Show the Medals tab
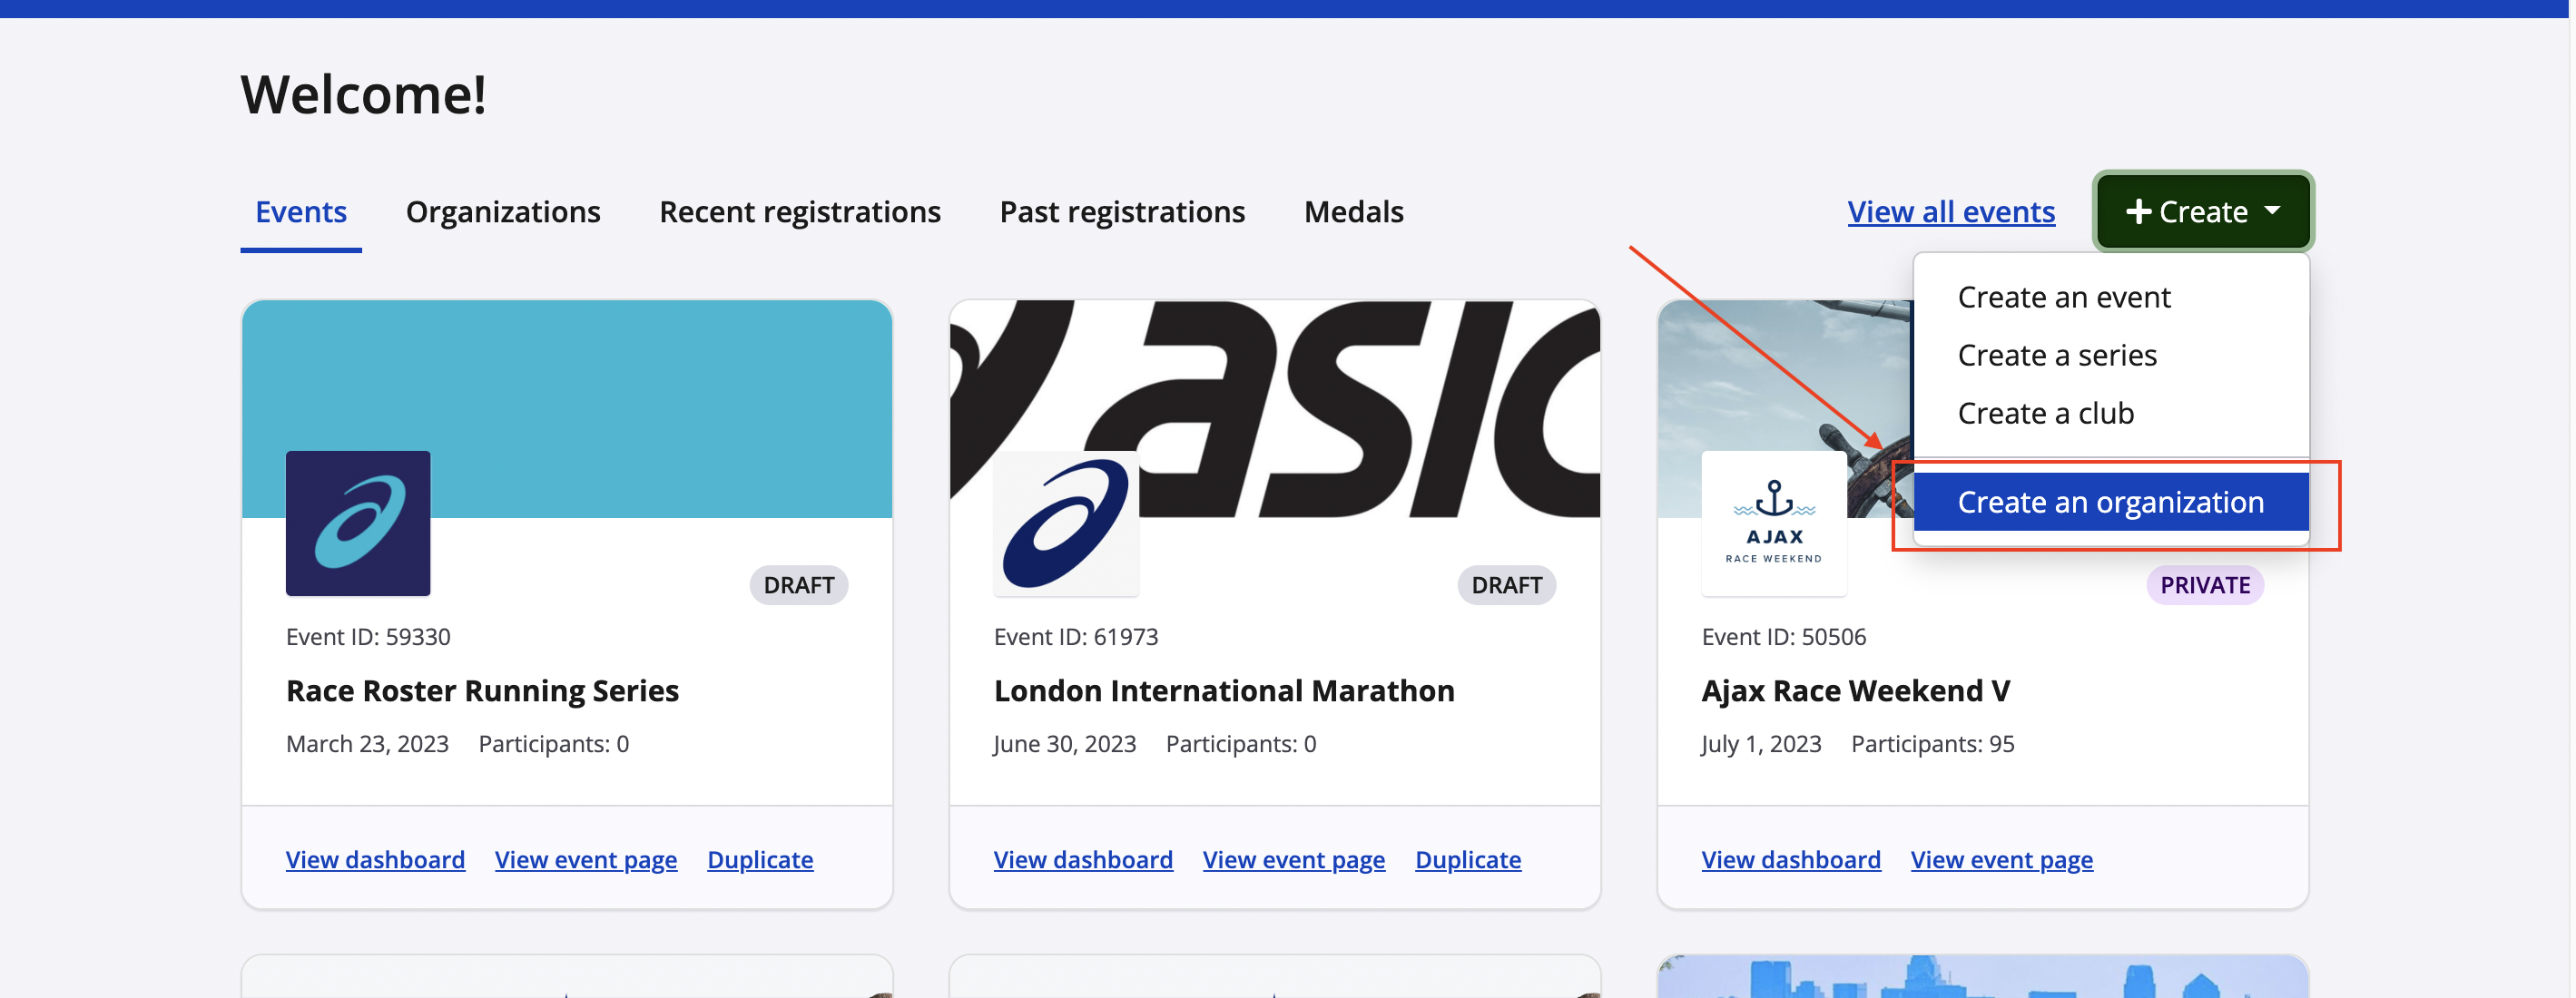Screen dimensions: 2576x998 coord(1353,212)
